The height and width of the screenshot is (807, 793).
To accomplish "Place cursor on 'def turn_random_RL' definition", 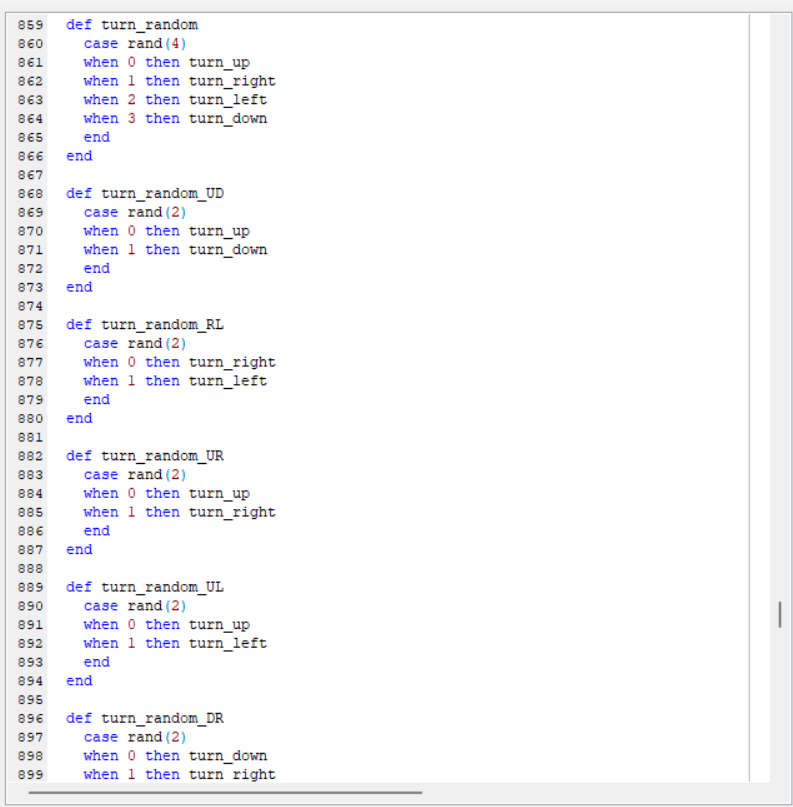I will [x=145, y=325].
